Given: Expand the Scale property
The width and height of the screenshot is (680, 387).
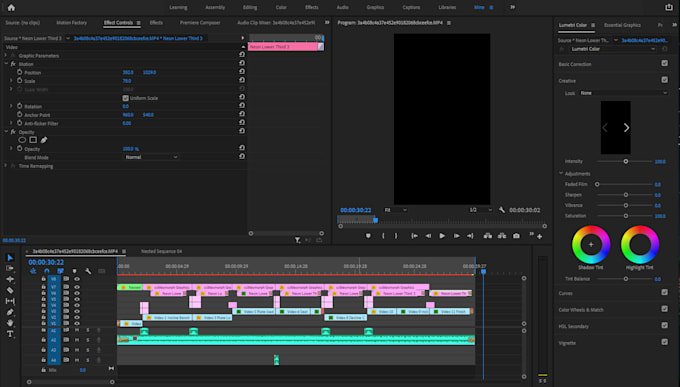Looking at the screenshot, I should point(11,81).
